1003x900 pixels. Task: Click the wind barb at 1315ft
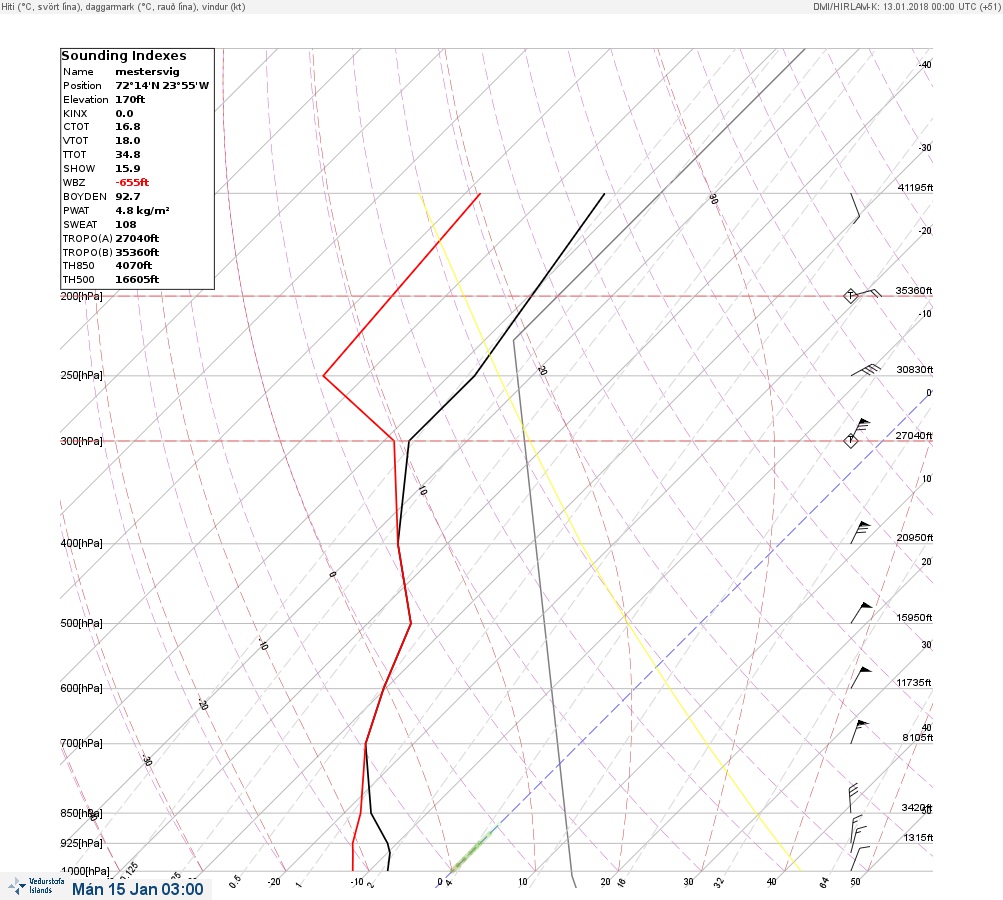858,829
